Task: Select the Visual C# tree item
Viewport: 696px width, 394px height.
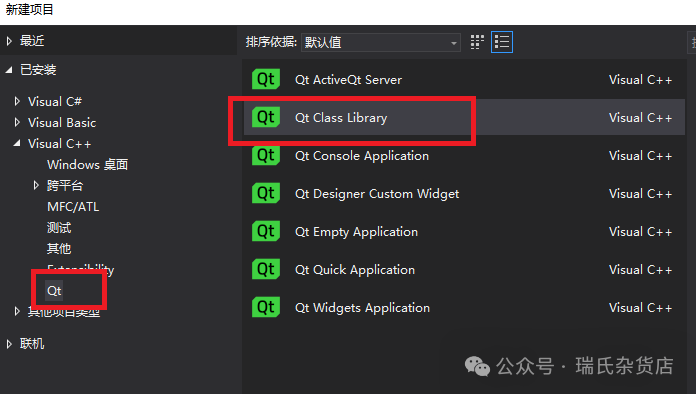Action: tap(55, 102)
